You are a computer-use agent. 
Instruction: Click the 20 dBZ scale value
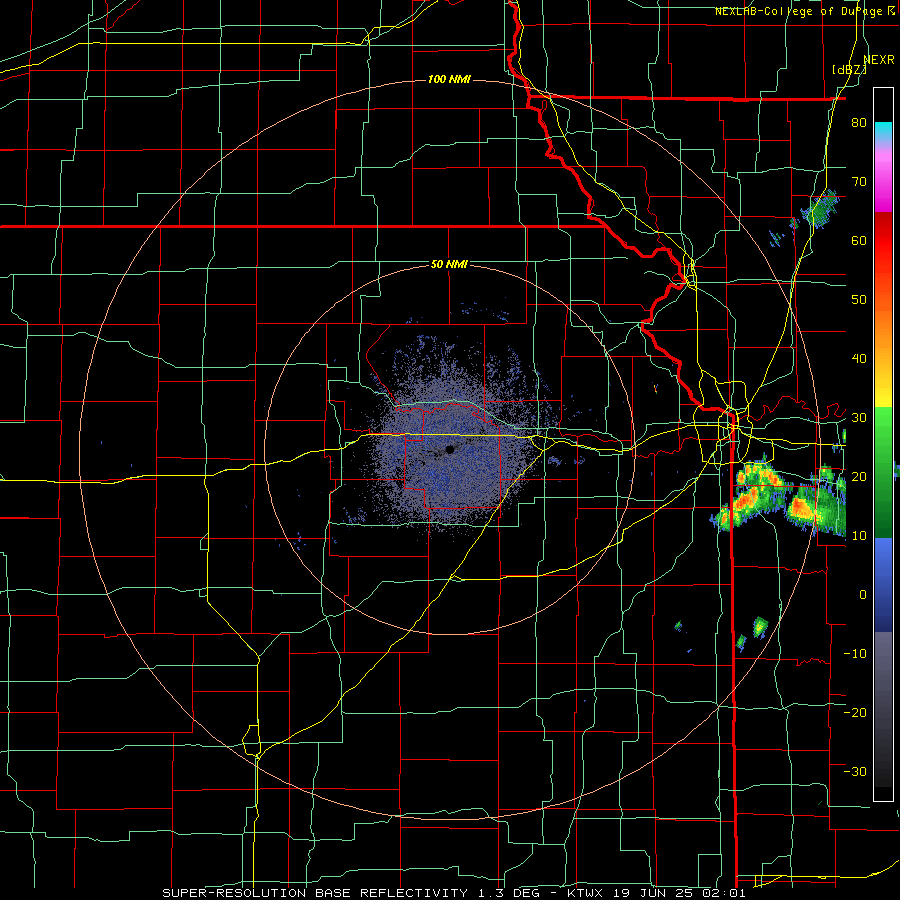[859, 476]
